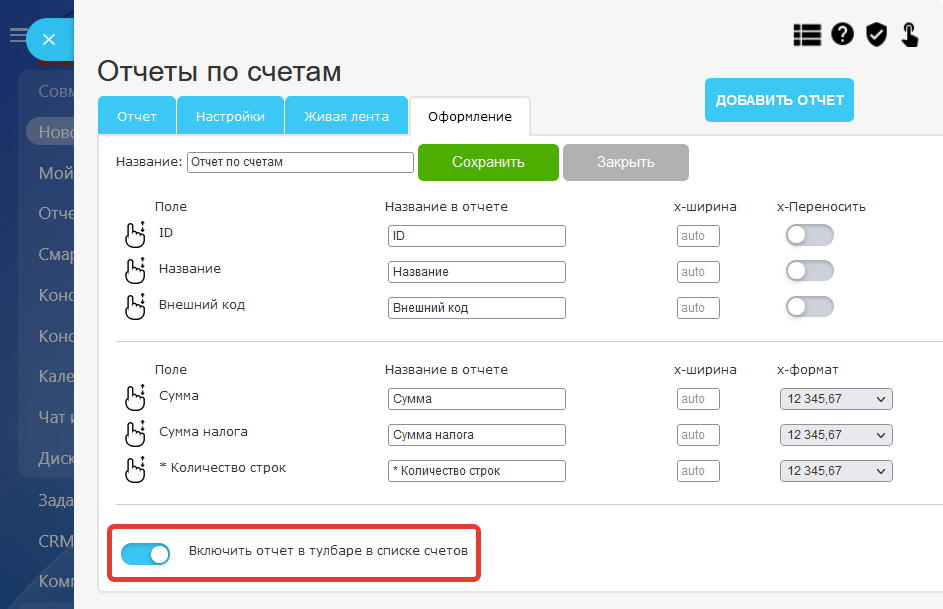Click the shield checkmark icon
Image resolution: width=943 pixels, height=609 pixels.
click(876, 35)
